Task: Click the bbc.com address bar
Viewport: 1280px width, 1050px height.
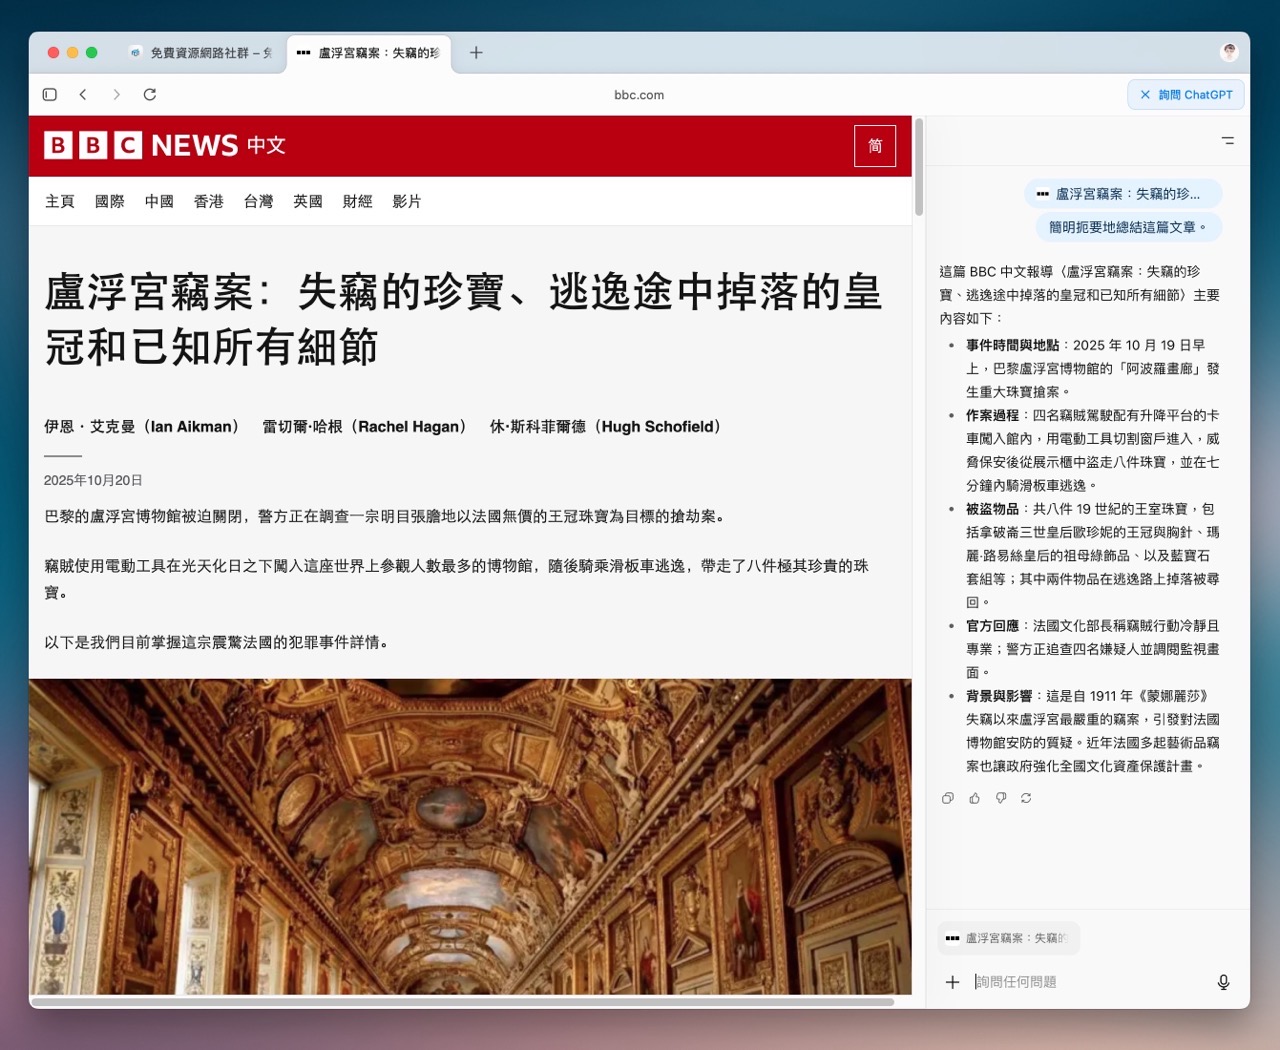Action: pos(639,95)
